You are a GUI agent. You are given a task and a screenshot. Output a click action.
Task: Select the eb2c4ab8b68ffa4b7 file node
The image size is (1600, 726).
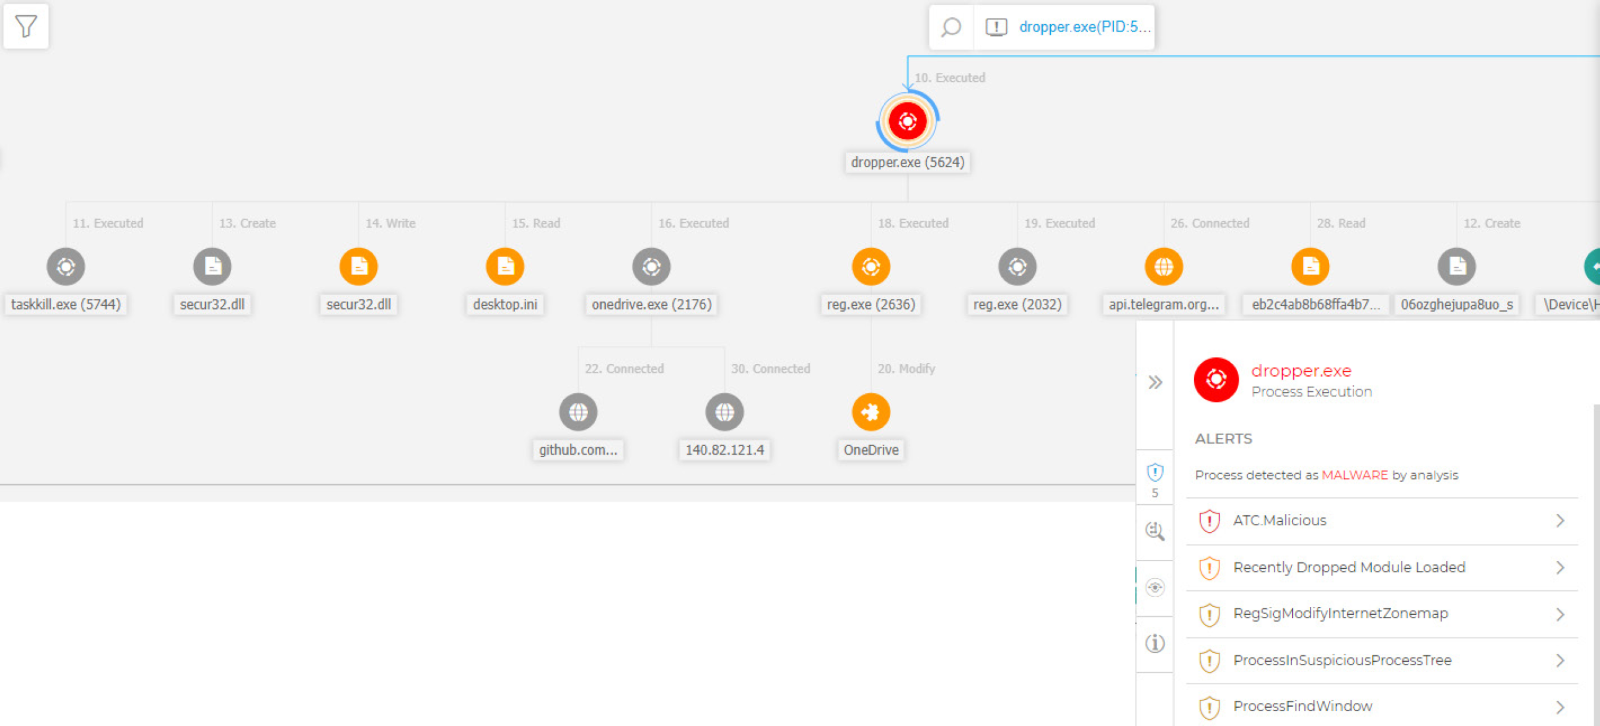point(1310,267)
